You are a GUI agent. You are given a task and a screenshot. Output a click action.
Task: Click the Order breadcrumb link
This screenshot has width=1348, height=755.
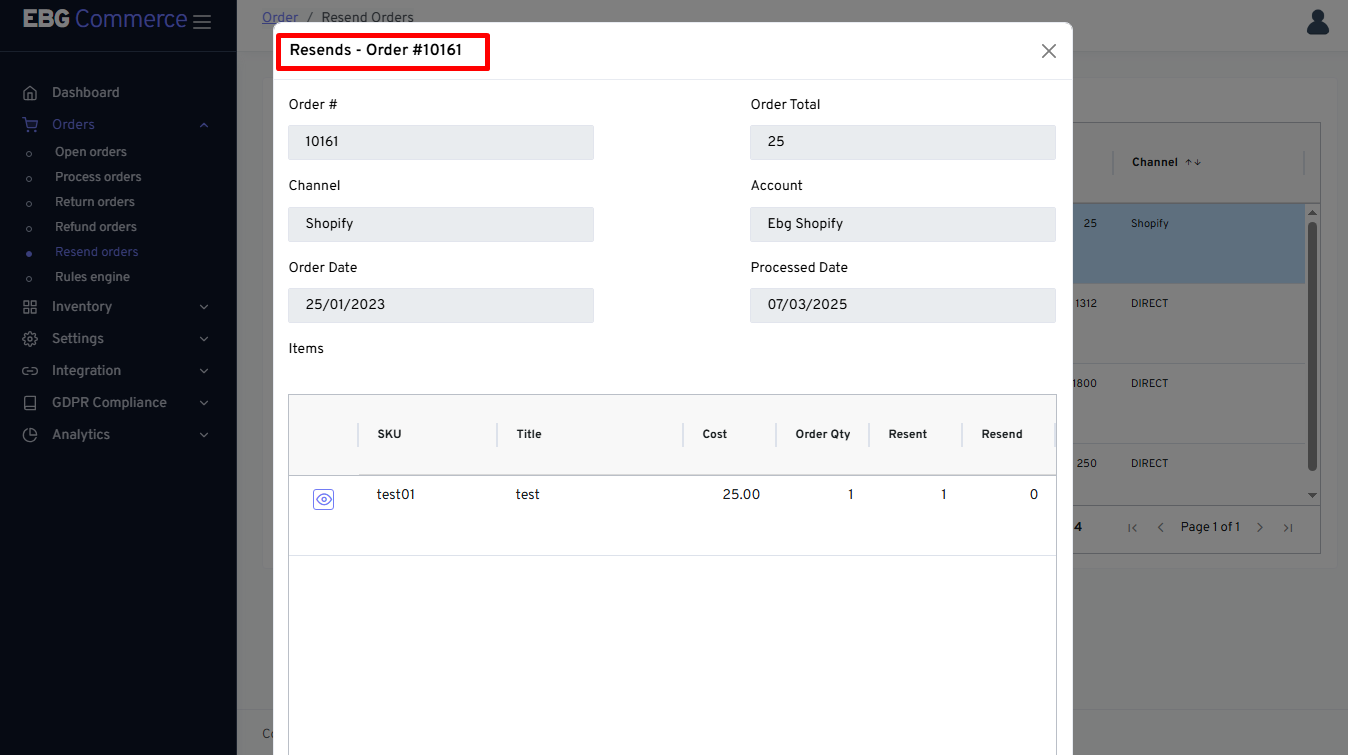(280, 17)
